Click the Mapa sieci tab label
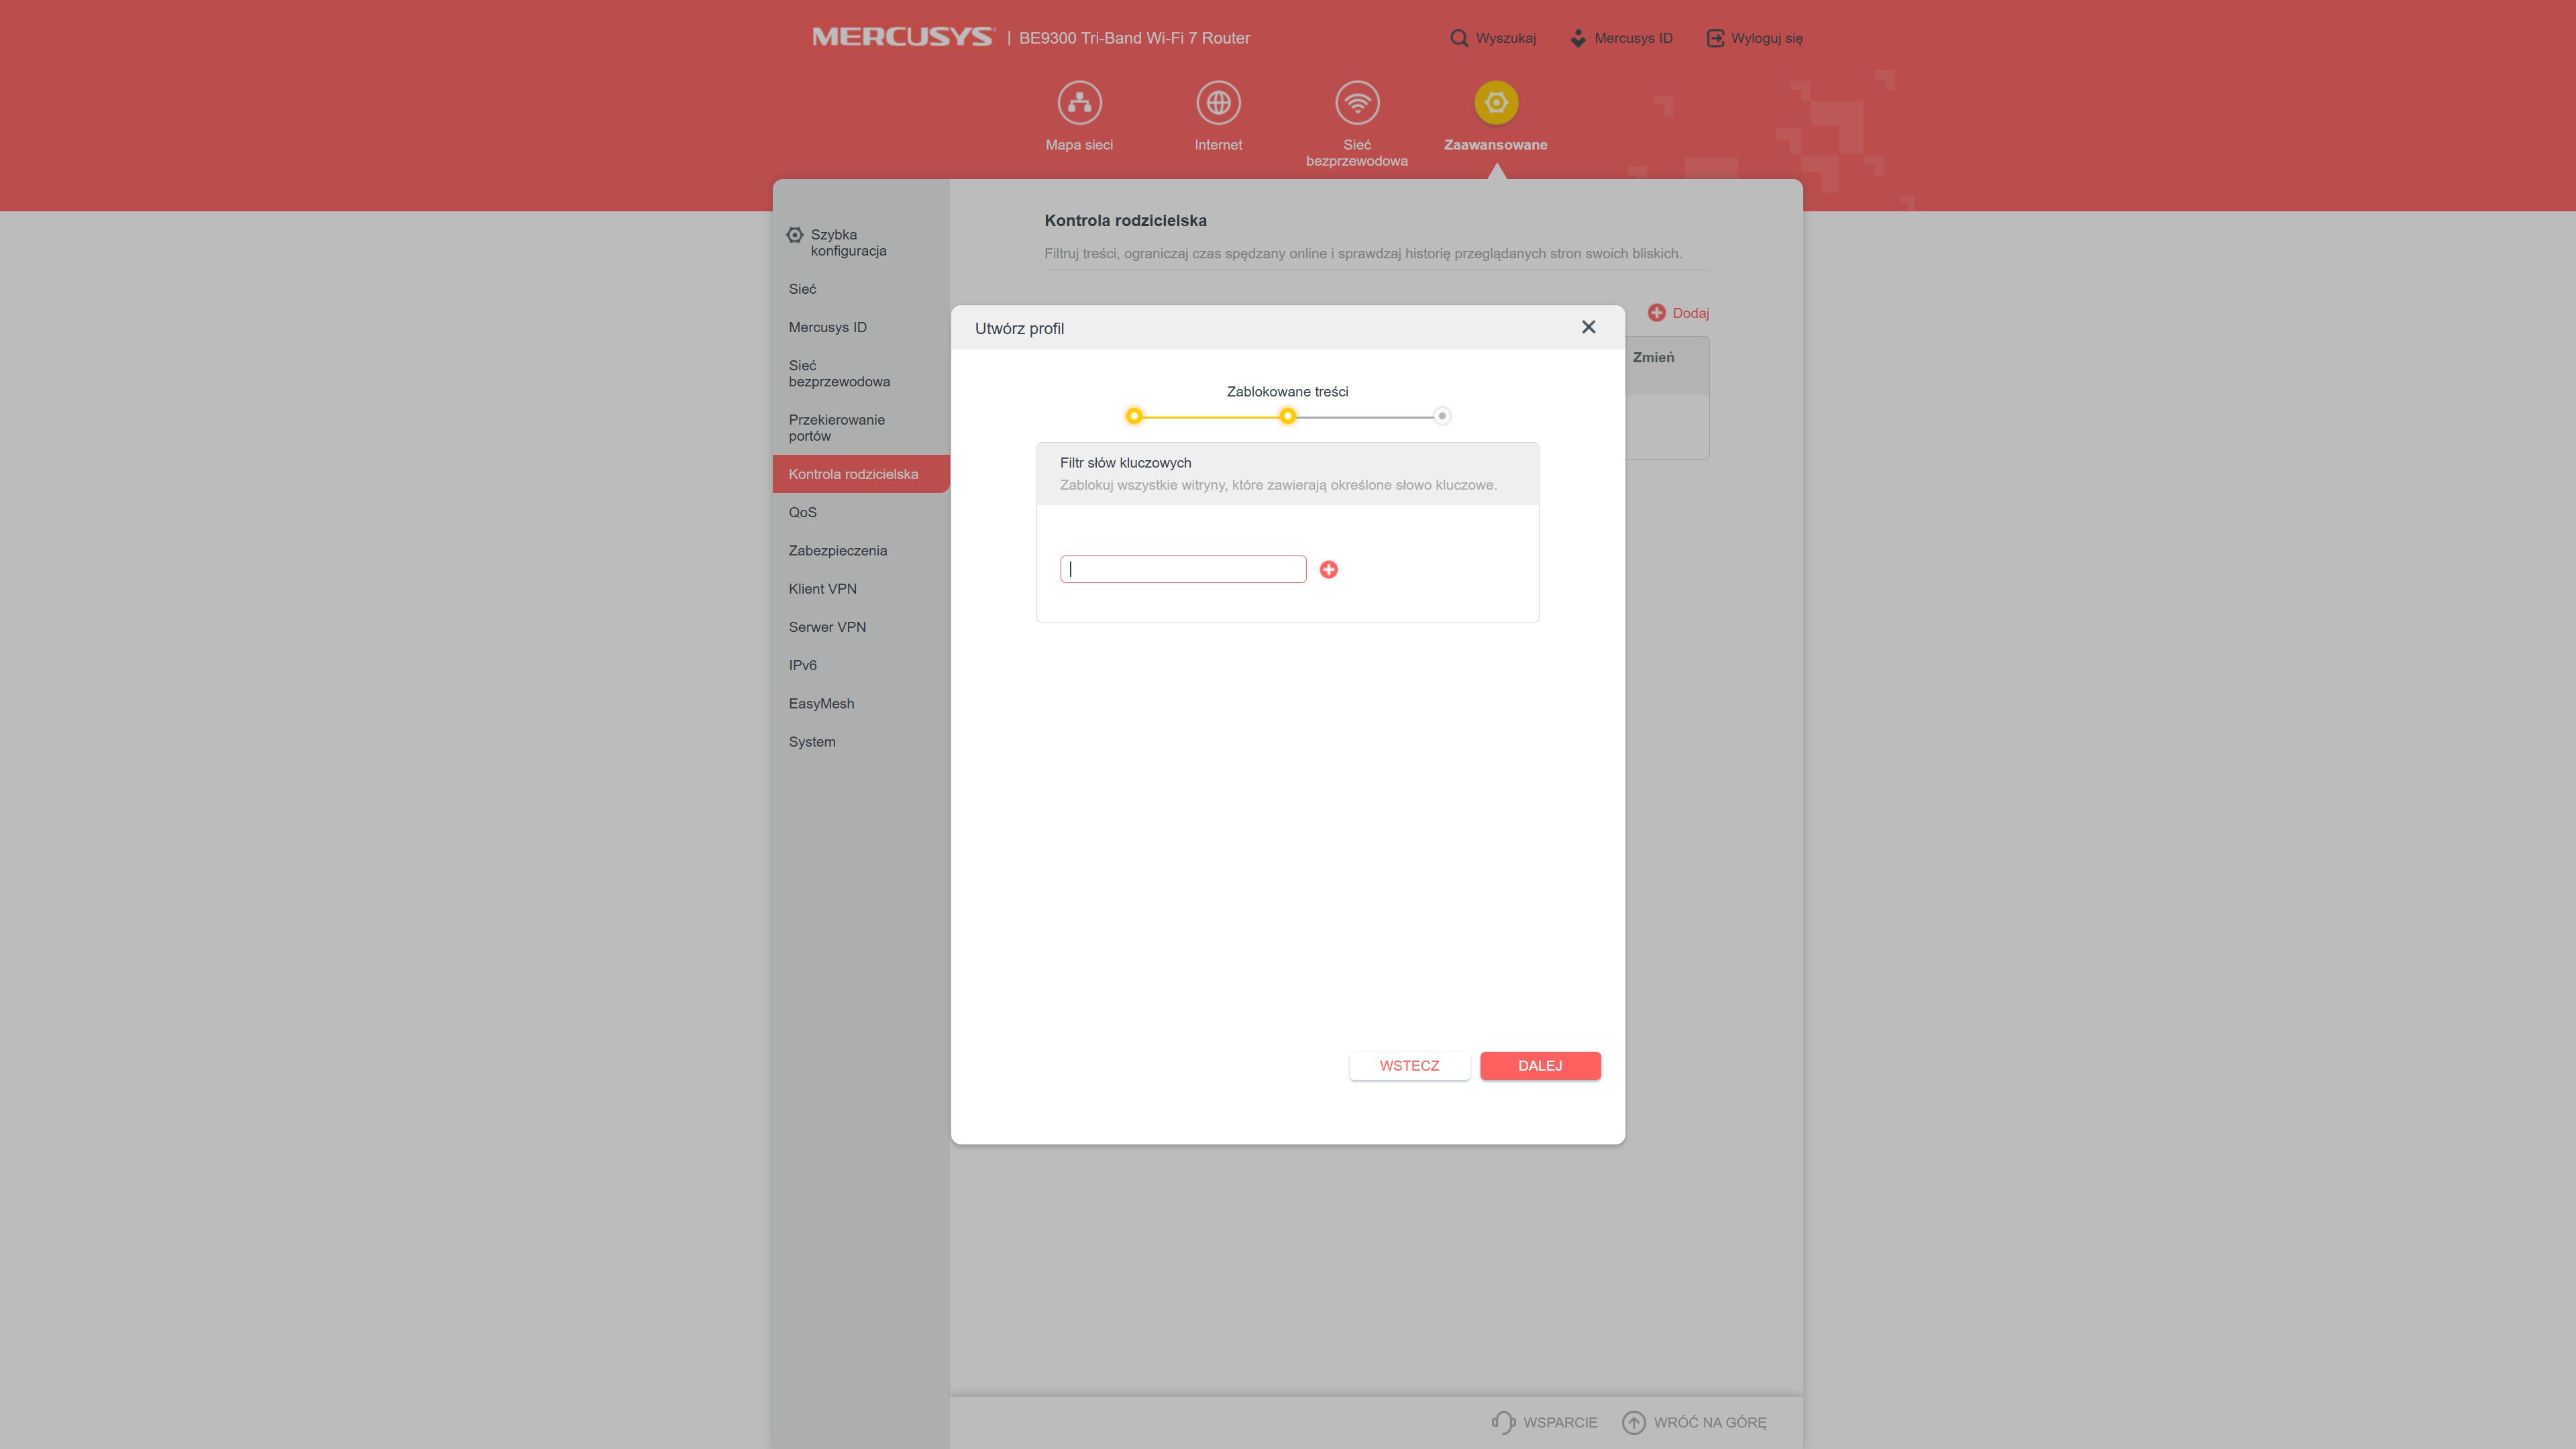The image size is (2576, 1449). 1079,145
